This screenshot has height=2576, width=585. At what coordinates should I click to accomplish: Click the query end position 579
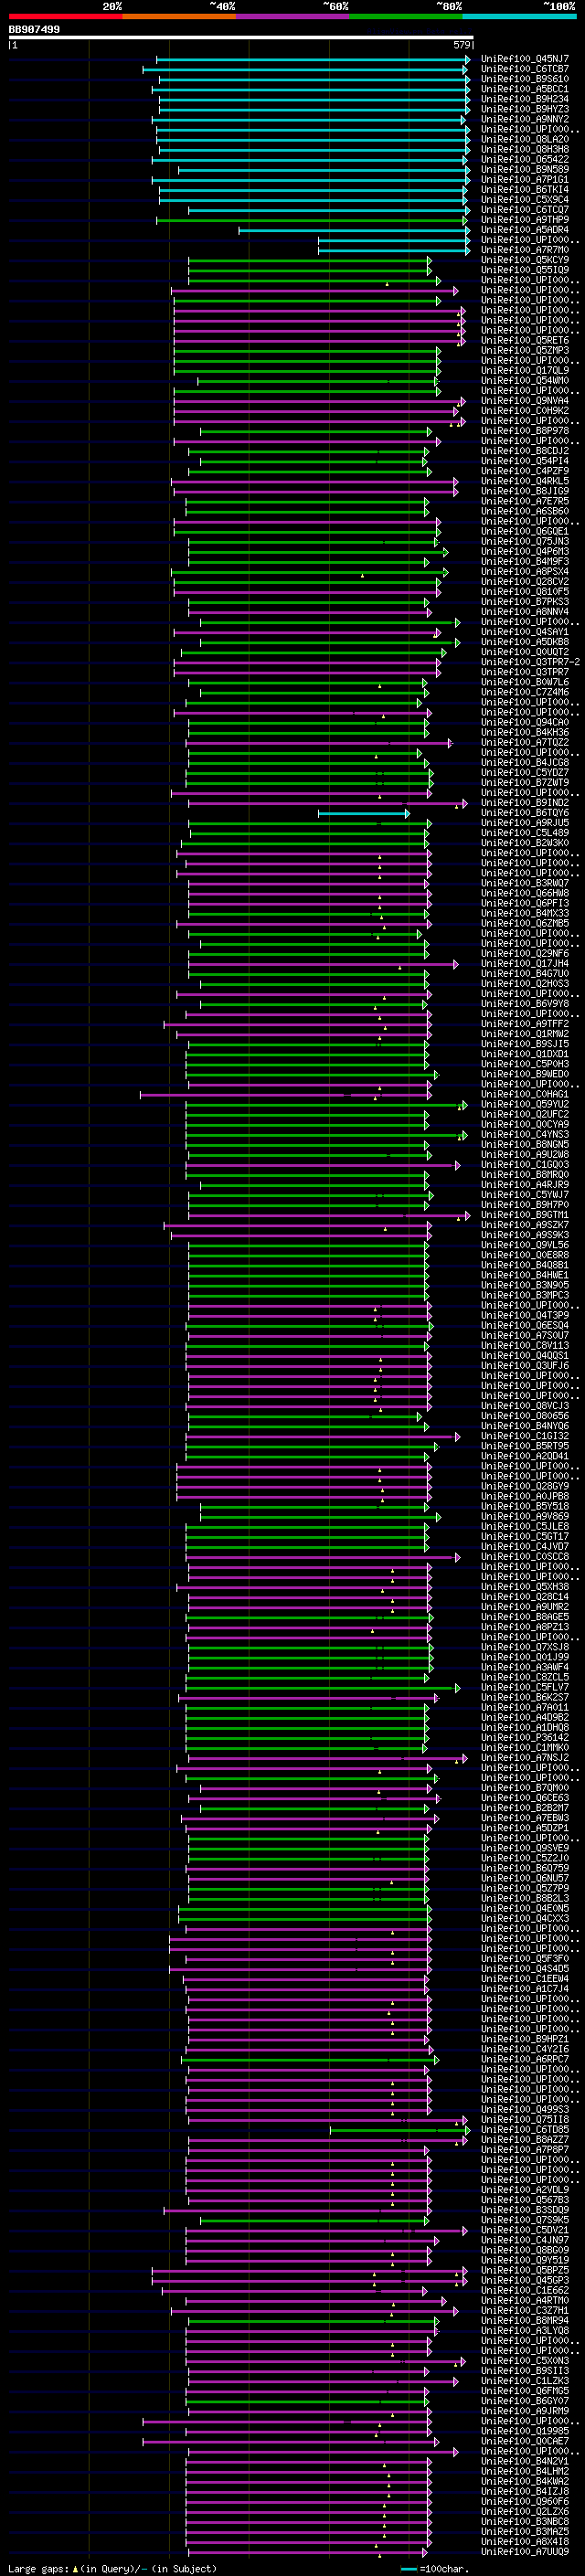(462, 45)
